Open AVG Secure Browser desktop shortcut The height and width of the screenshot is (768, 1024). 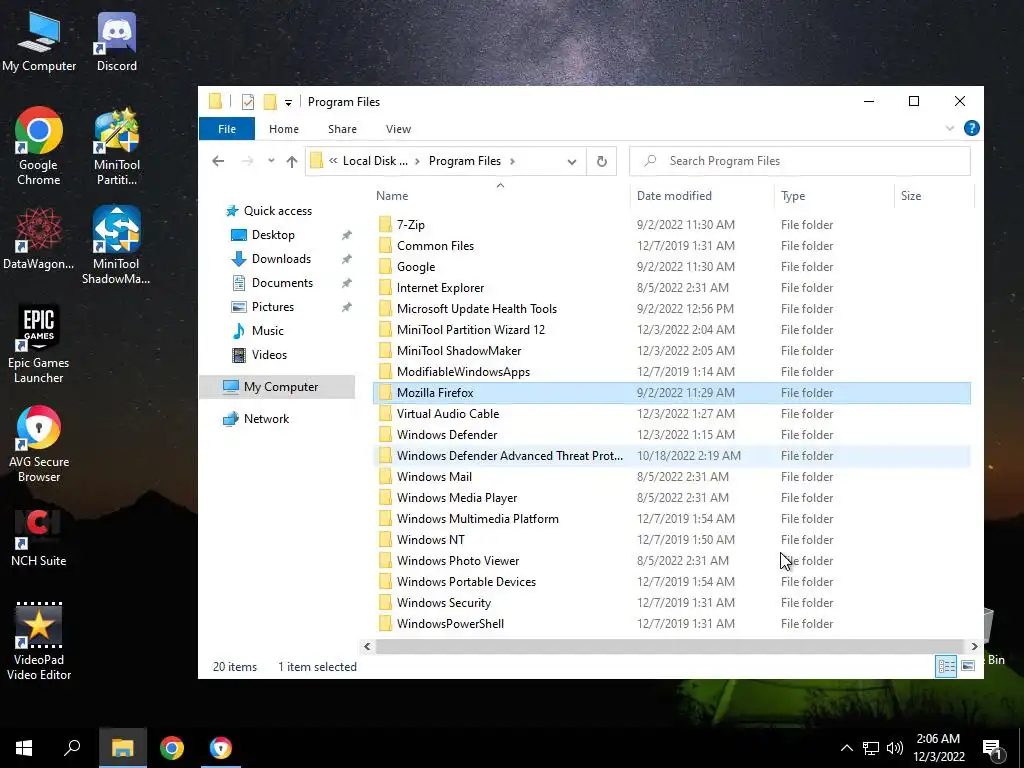point(39,444)
